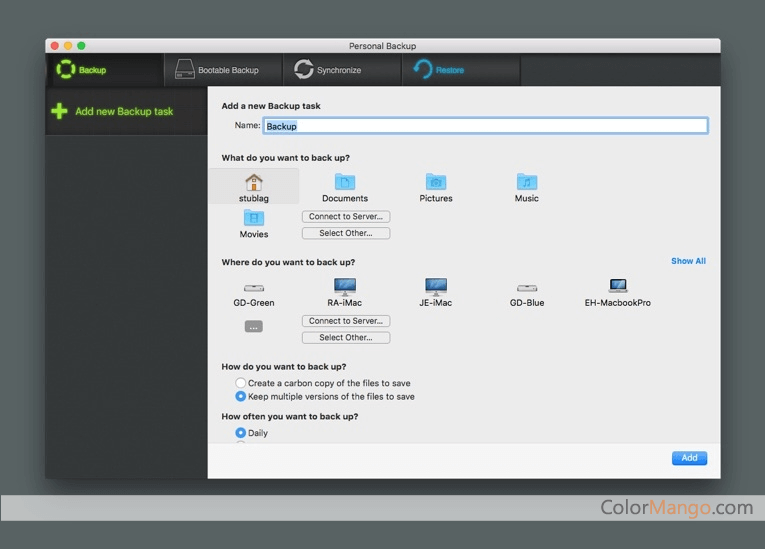The height and width of the screenshot is (549, 765).
Task: Select GD-Green drive as destination
Action: click(254, 288)
